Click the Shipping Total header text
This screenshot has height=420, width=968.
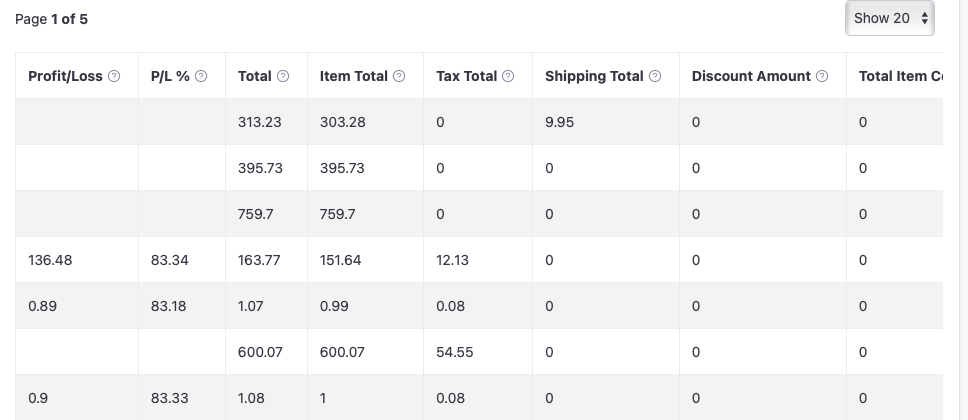coord(594,76)
